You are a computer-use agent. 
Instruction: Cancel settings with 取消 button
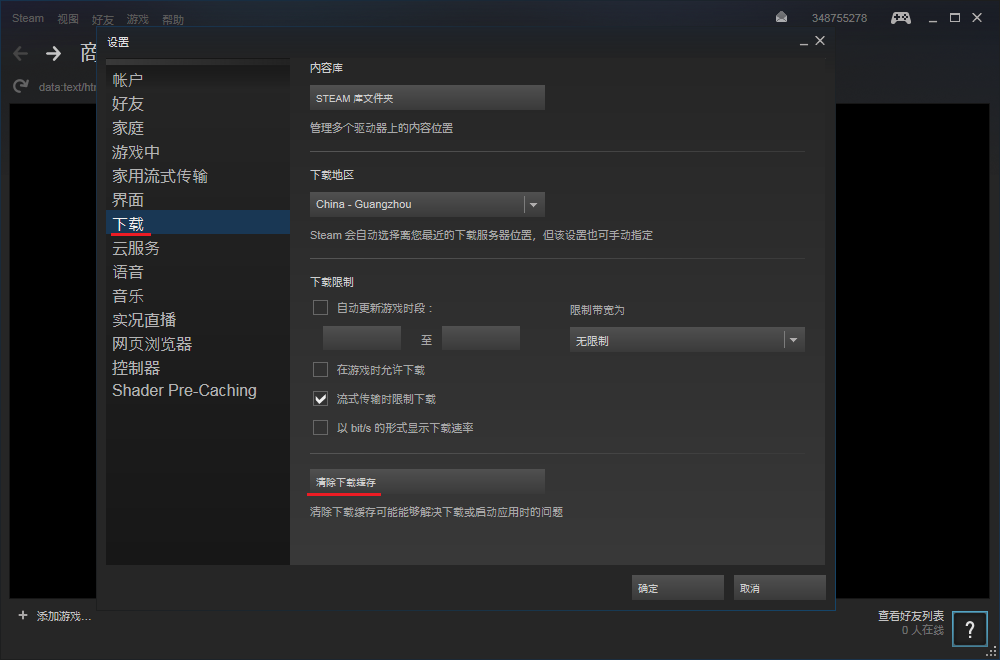779,588
